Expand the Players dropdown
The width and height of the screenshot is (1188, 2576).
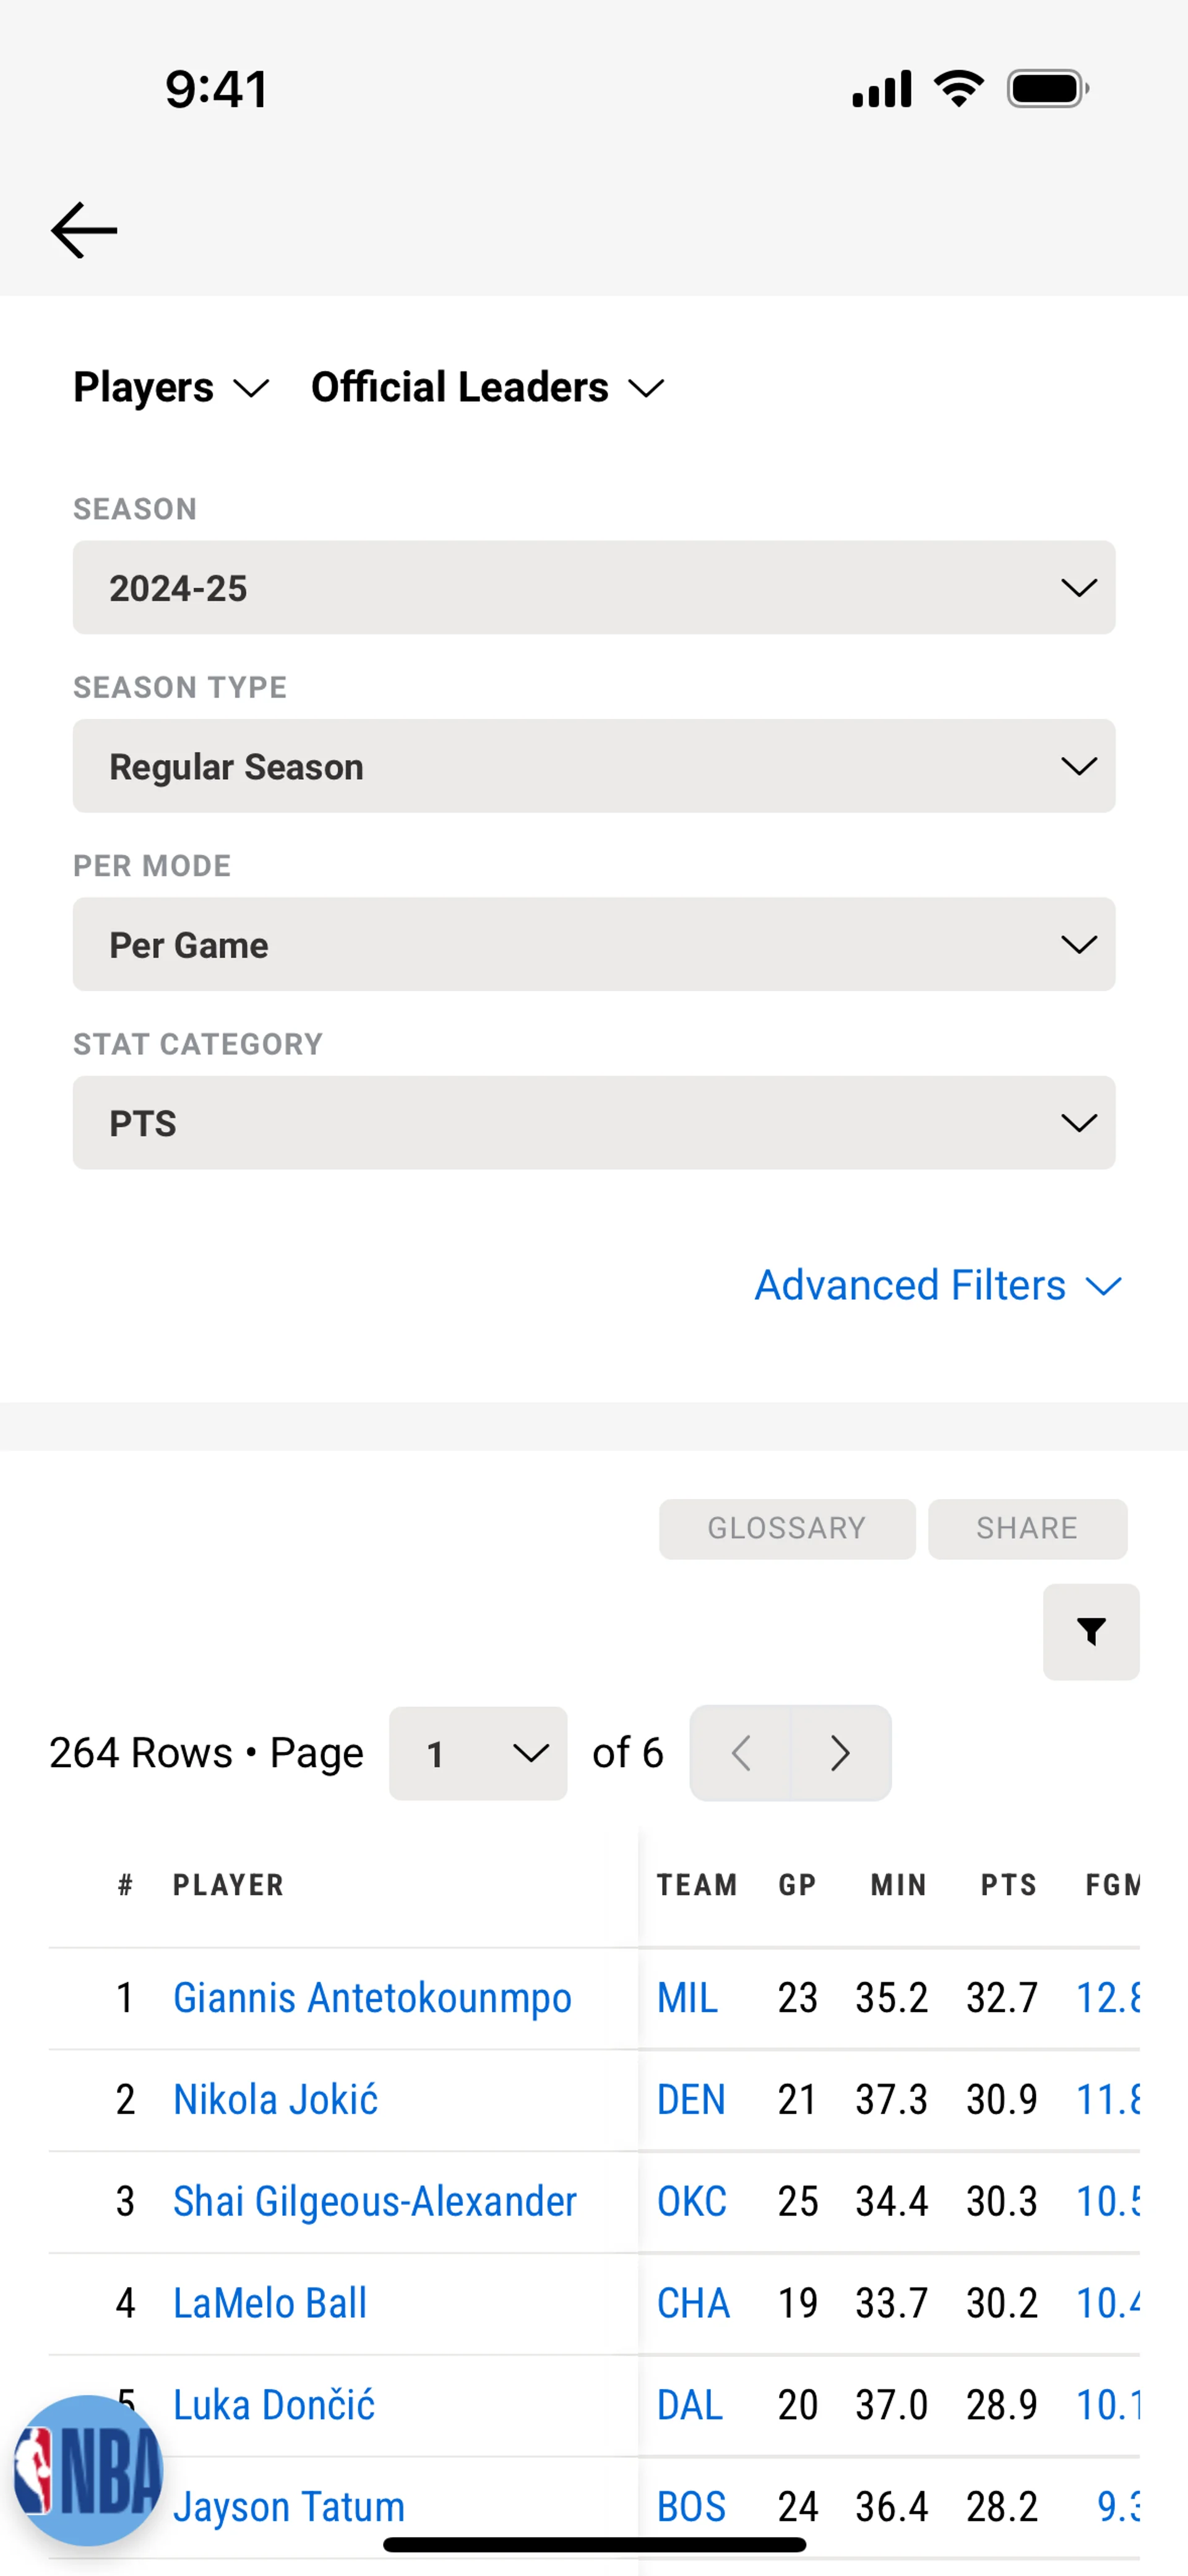coord(171,387)
